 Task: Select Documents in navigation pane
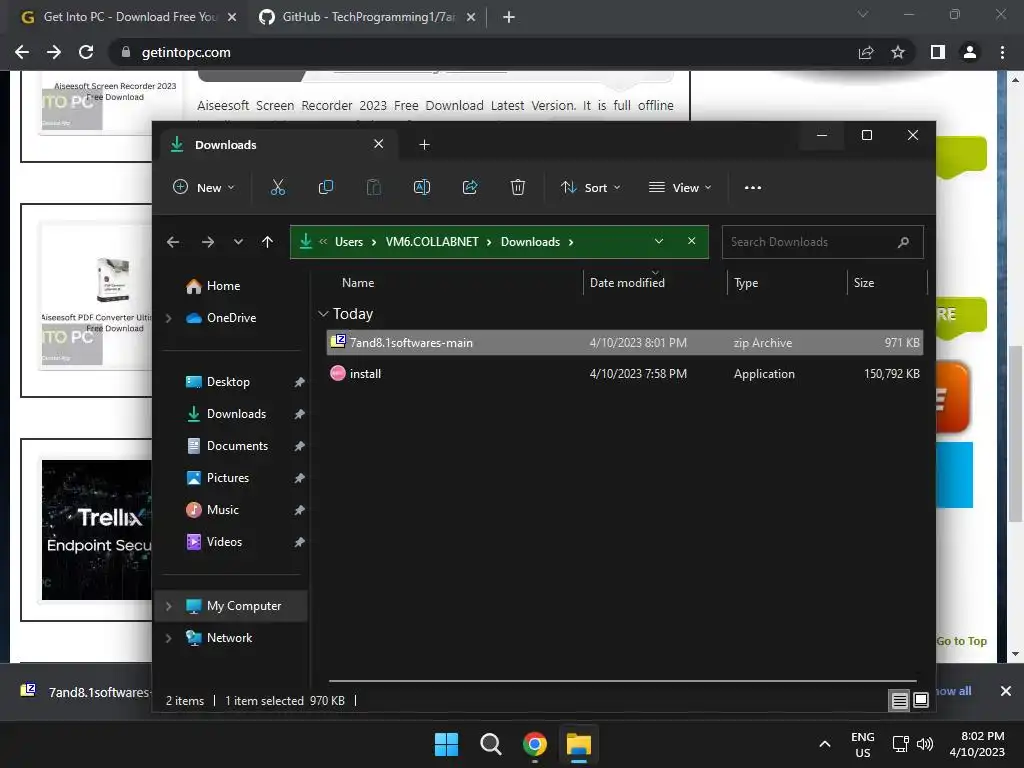[237, 446]
